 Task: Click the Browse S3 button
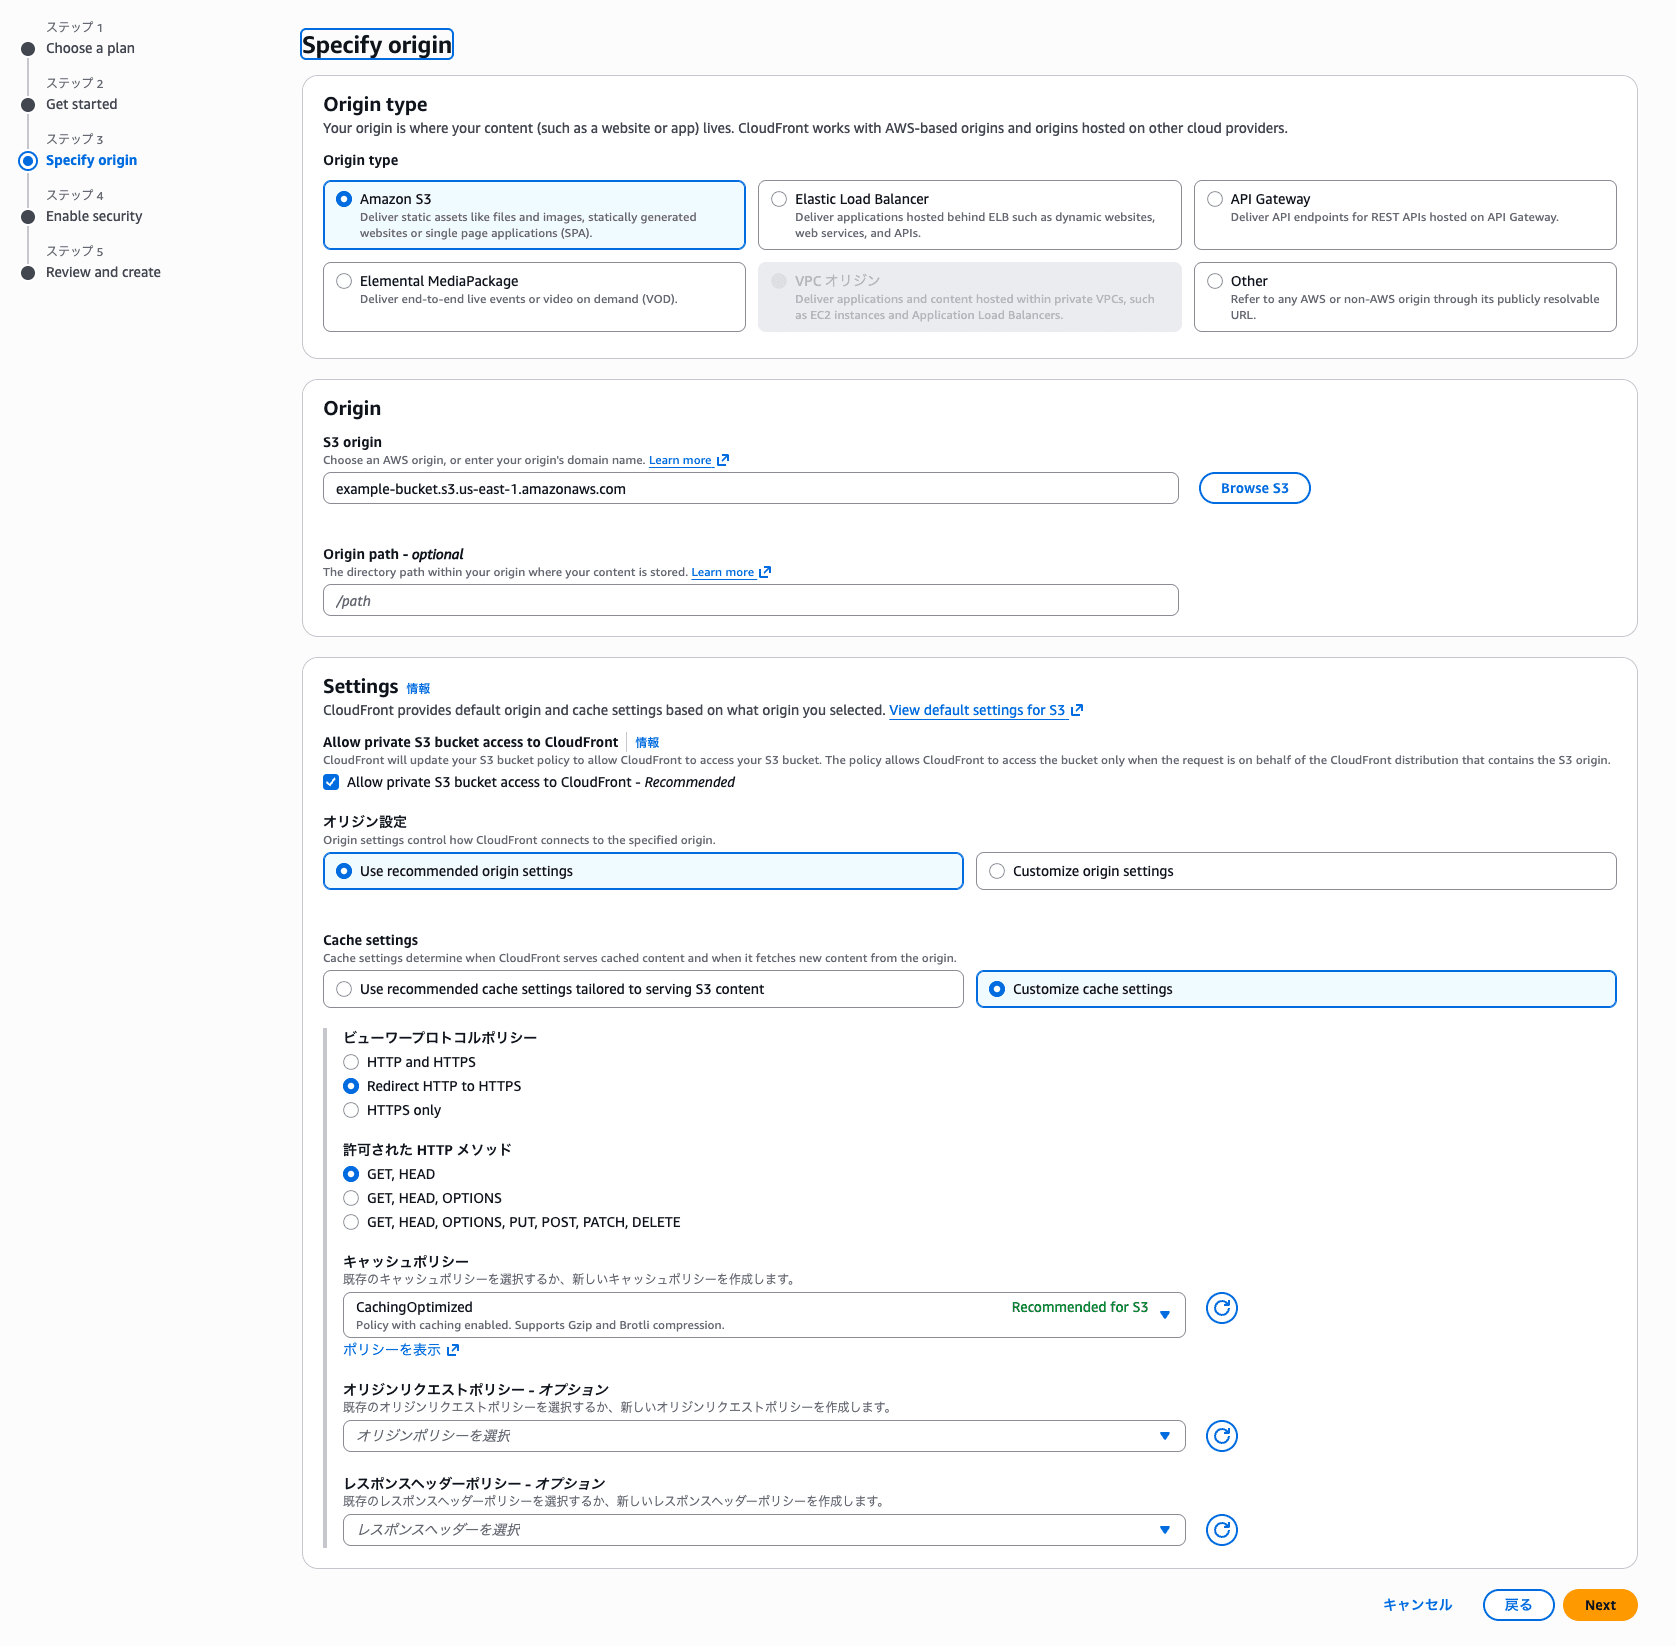[x=1254, y=488]
